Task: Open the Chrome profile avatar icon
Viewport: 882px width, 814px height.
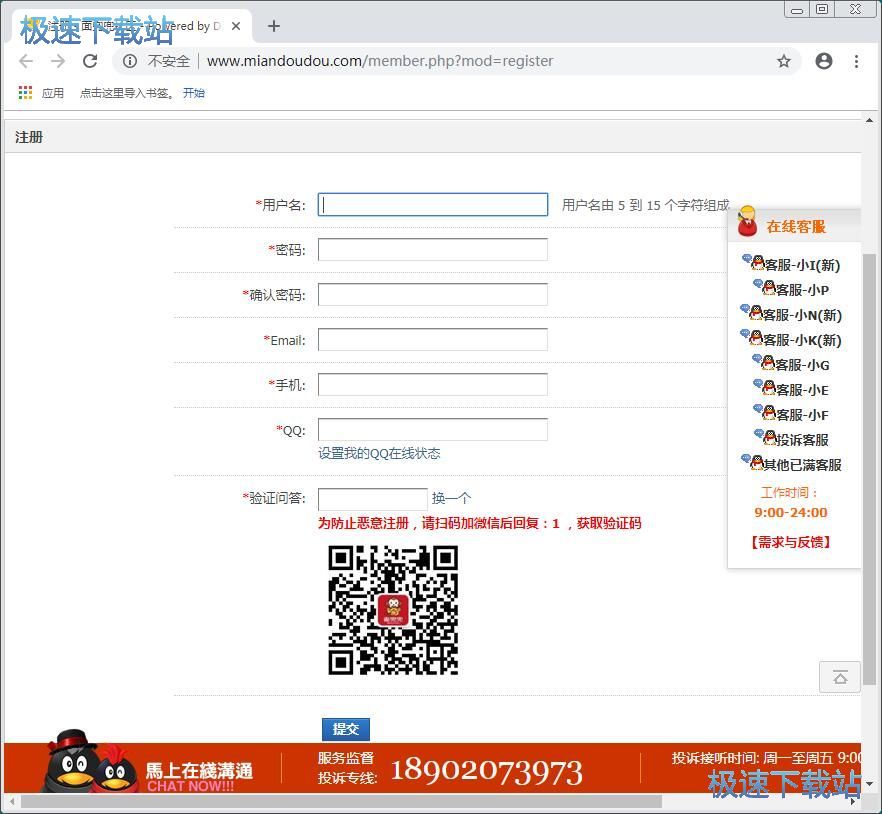Action: [824, 61]
